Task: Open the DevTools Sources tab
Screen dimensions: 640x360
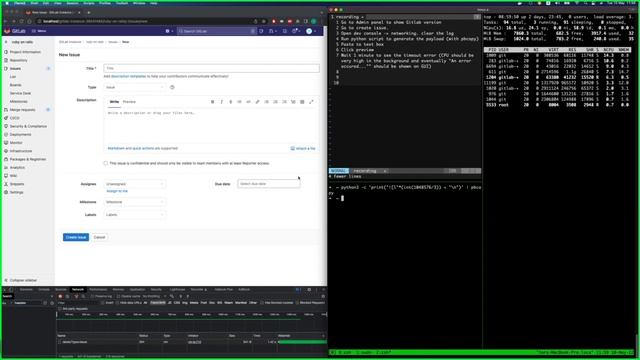Action: tap(60, 289)
